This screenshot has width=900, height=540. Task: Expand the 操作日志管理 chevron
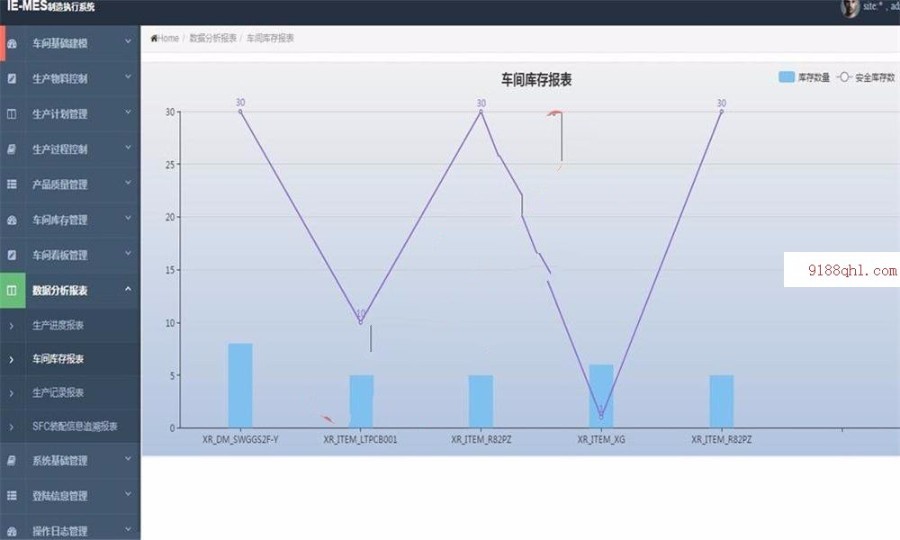(128, 529)
